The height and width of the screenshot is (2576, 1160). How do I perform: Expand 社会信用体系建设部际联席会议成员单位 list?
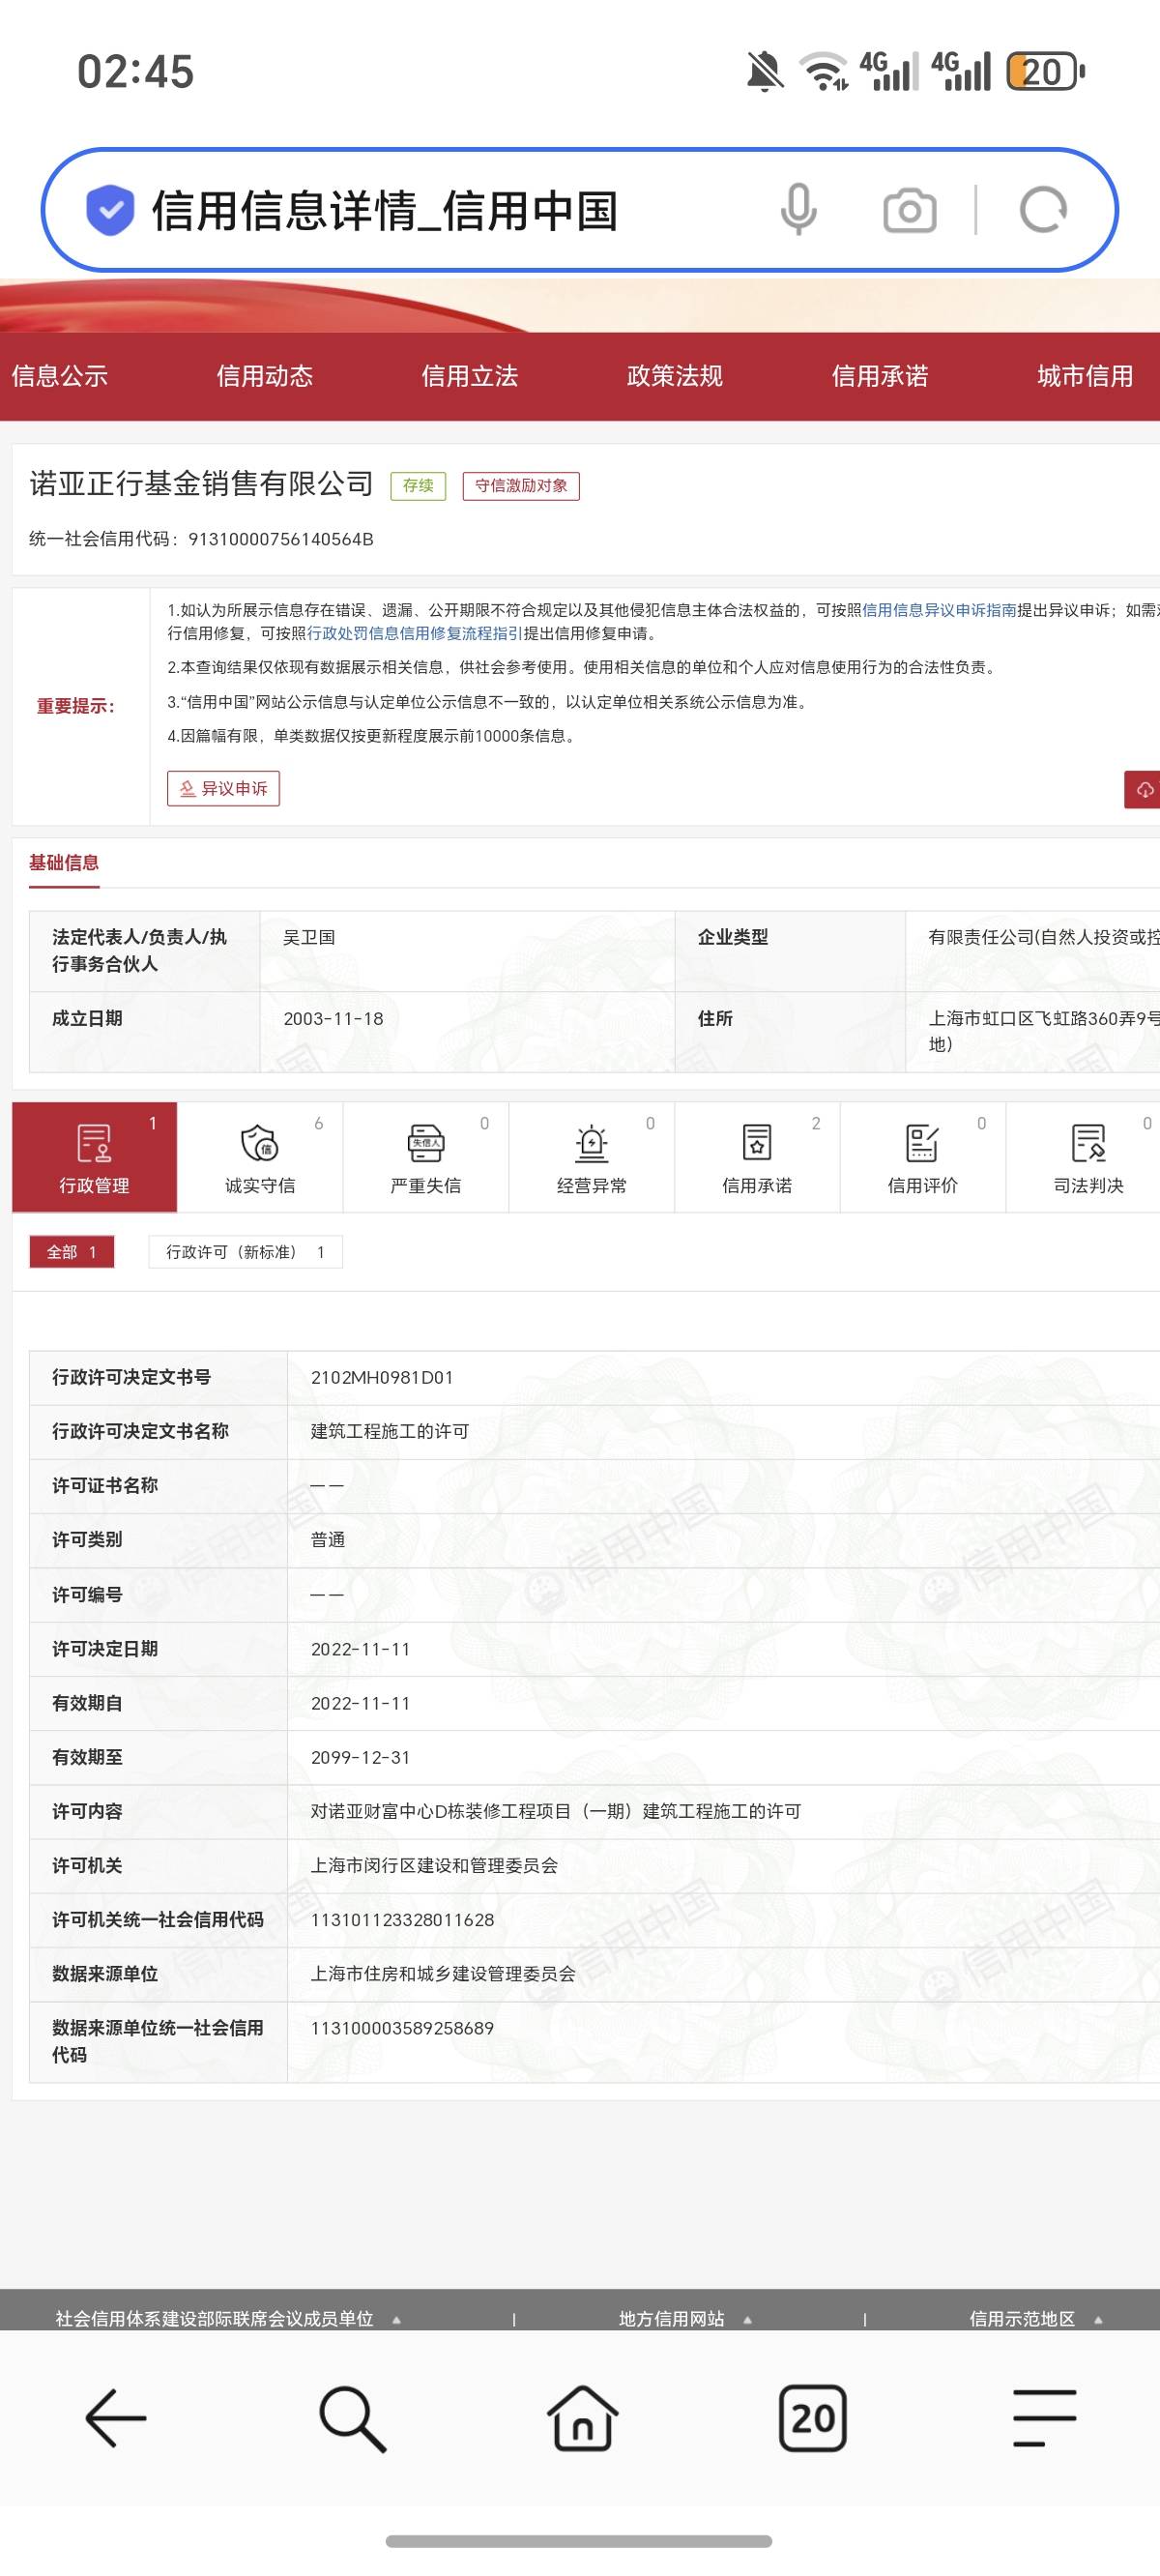229,2319
